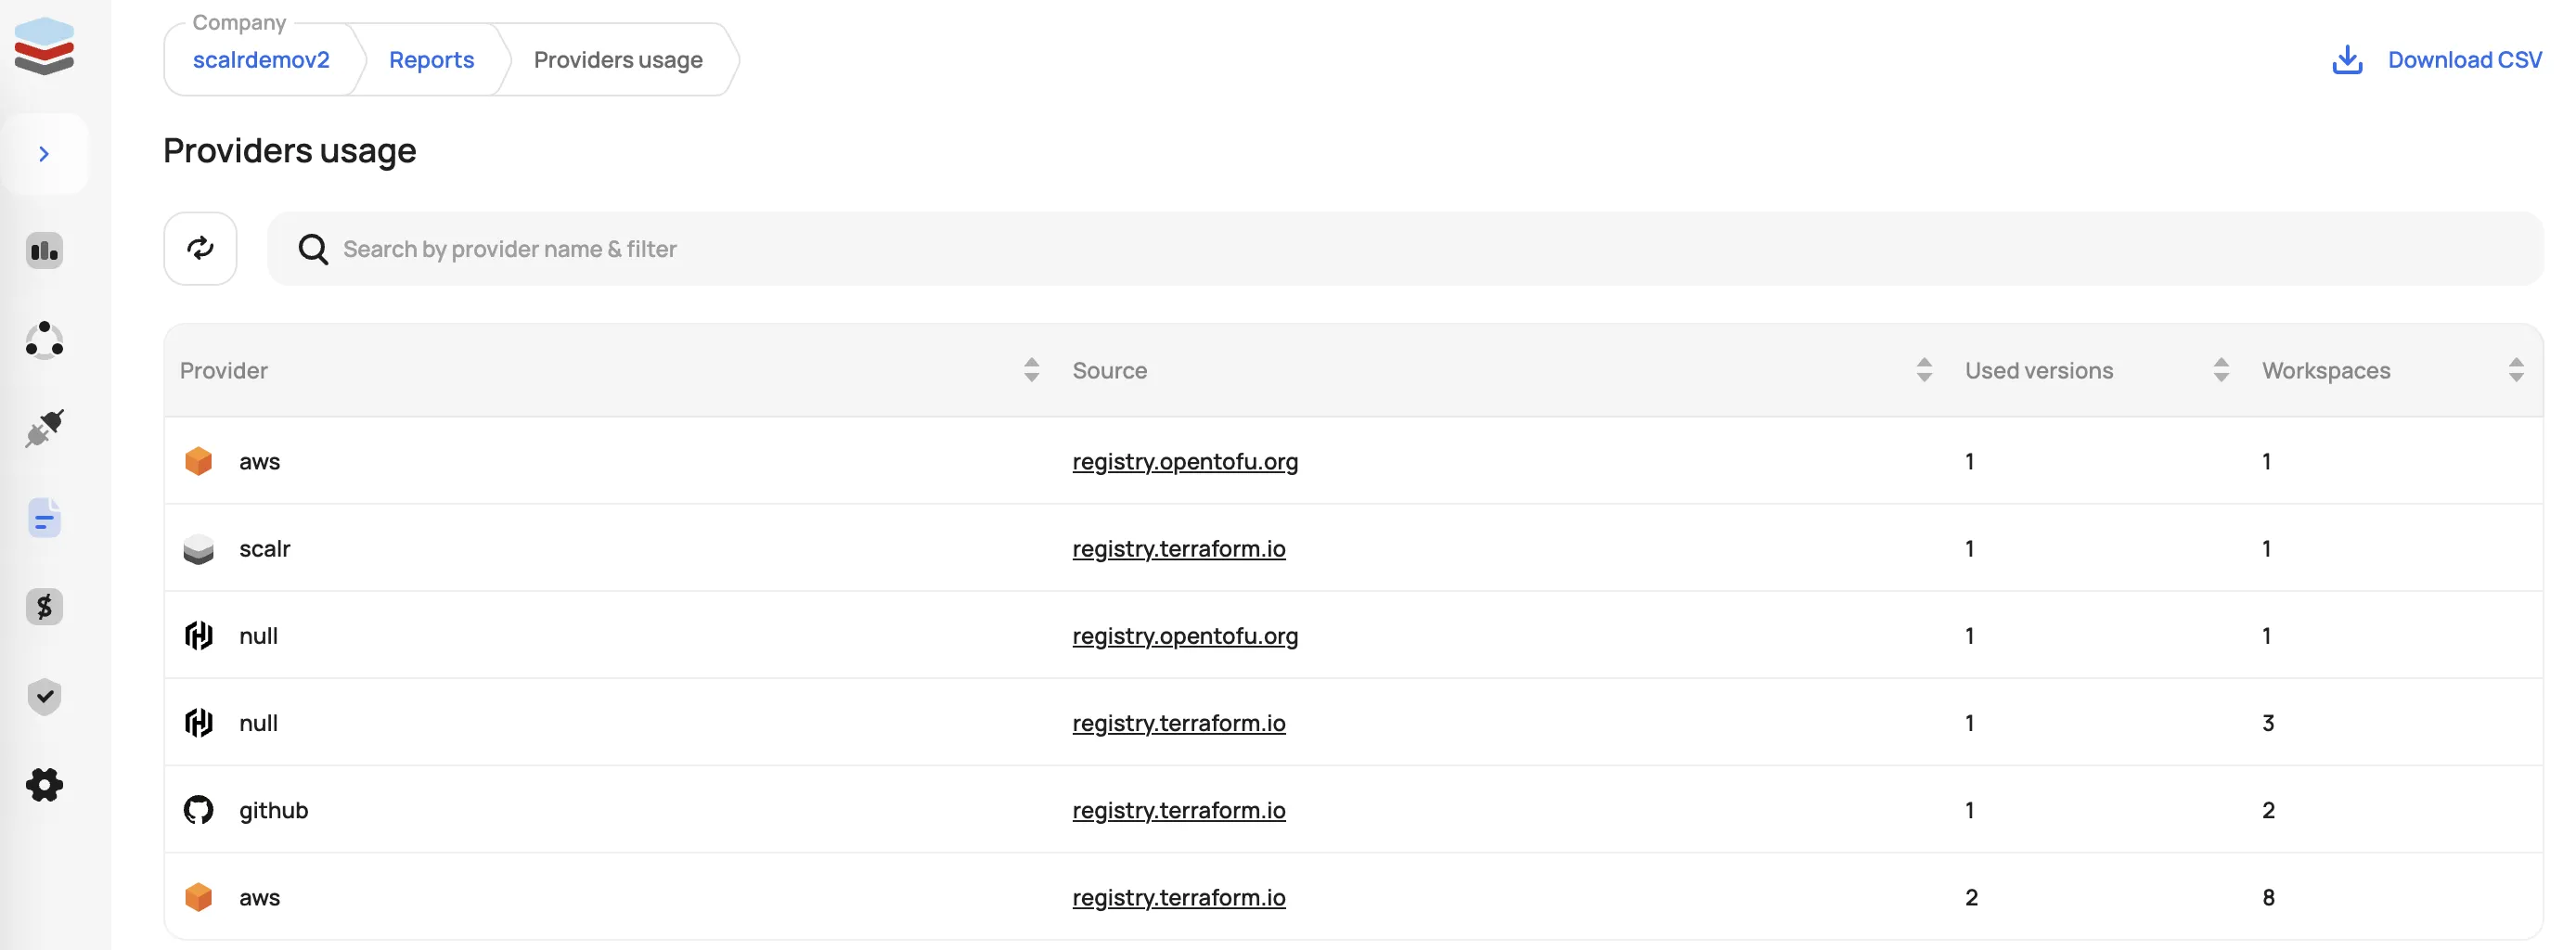Open the environments circles icon in sidebar

coord(44,340)
